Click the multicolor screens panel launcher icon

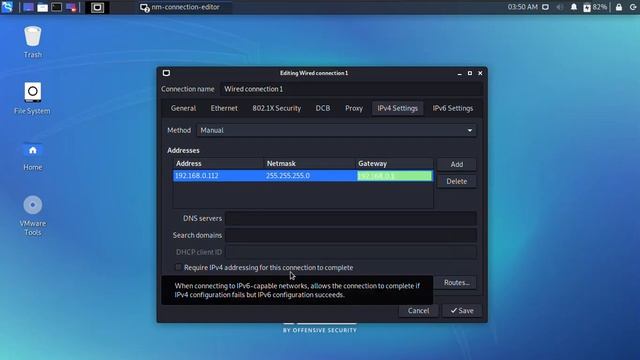coord(71,7)
